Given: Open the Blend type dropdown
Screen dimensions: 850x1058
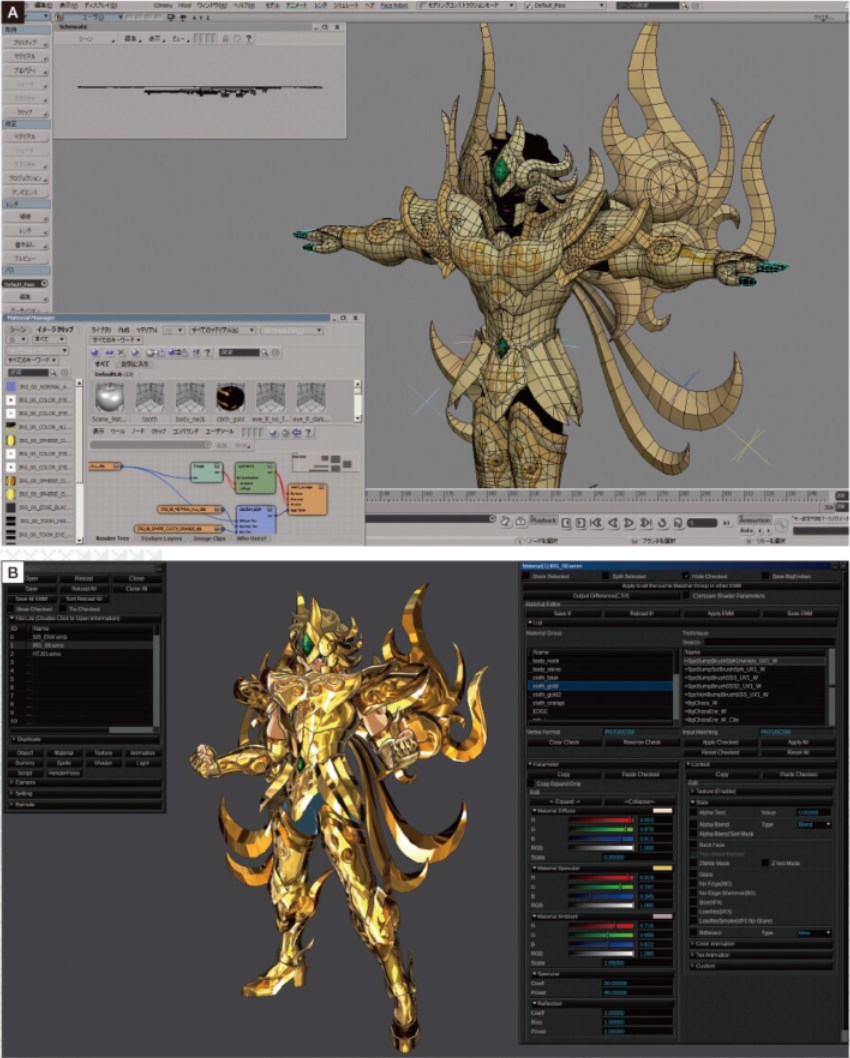Looking at the screenshot, I should [814, 825].
